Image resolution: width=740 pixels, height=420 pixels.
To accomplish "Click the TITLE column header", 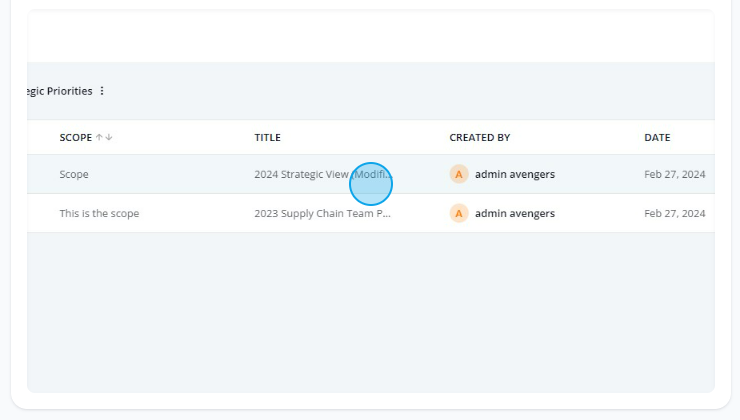I will pyautogui.click(x=267, y=138).
